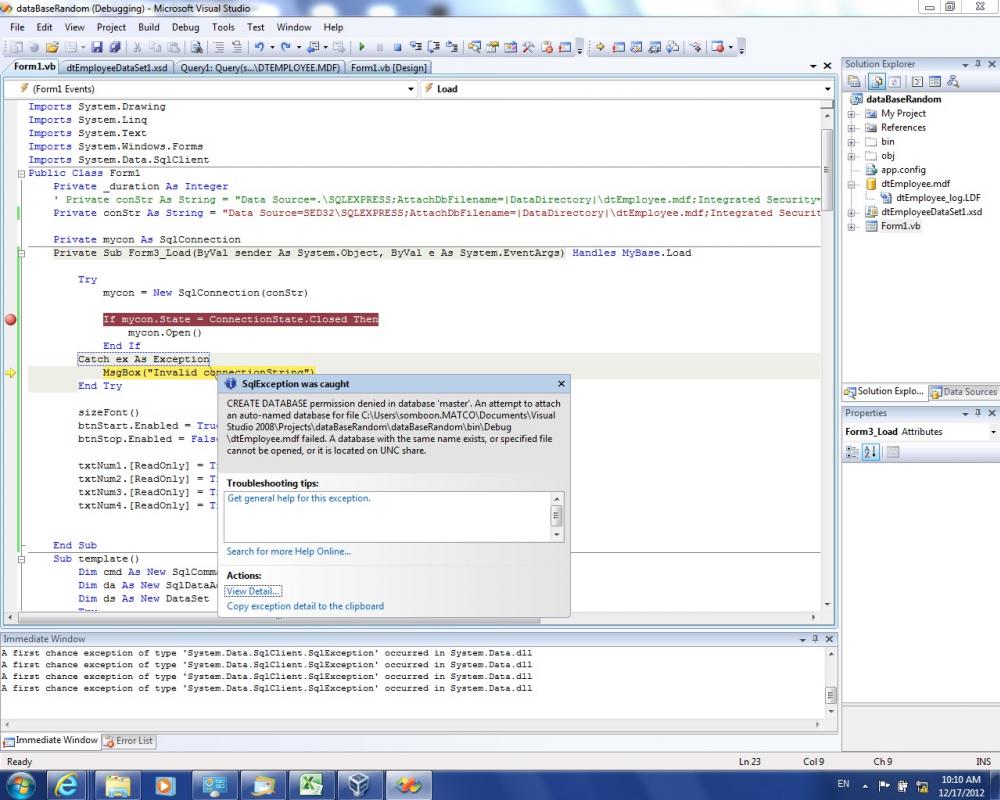Image resolution: width=1000 pixels, height=800 pixels.
Task: Open the Debug menu
Action: click(x=185, y=27)
